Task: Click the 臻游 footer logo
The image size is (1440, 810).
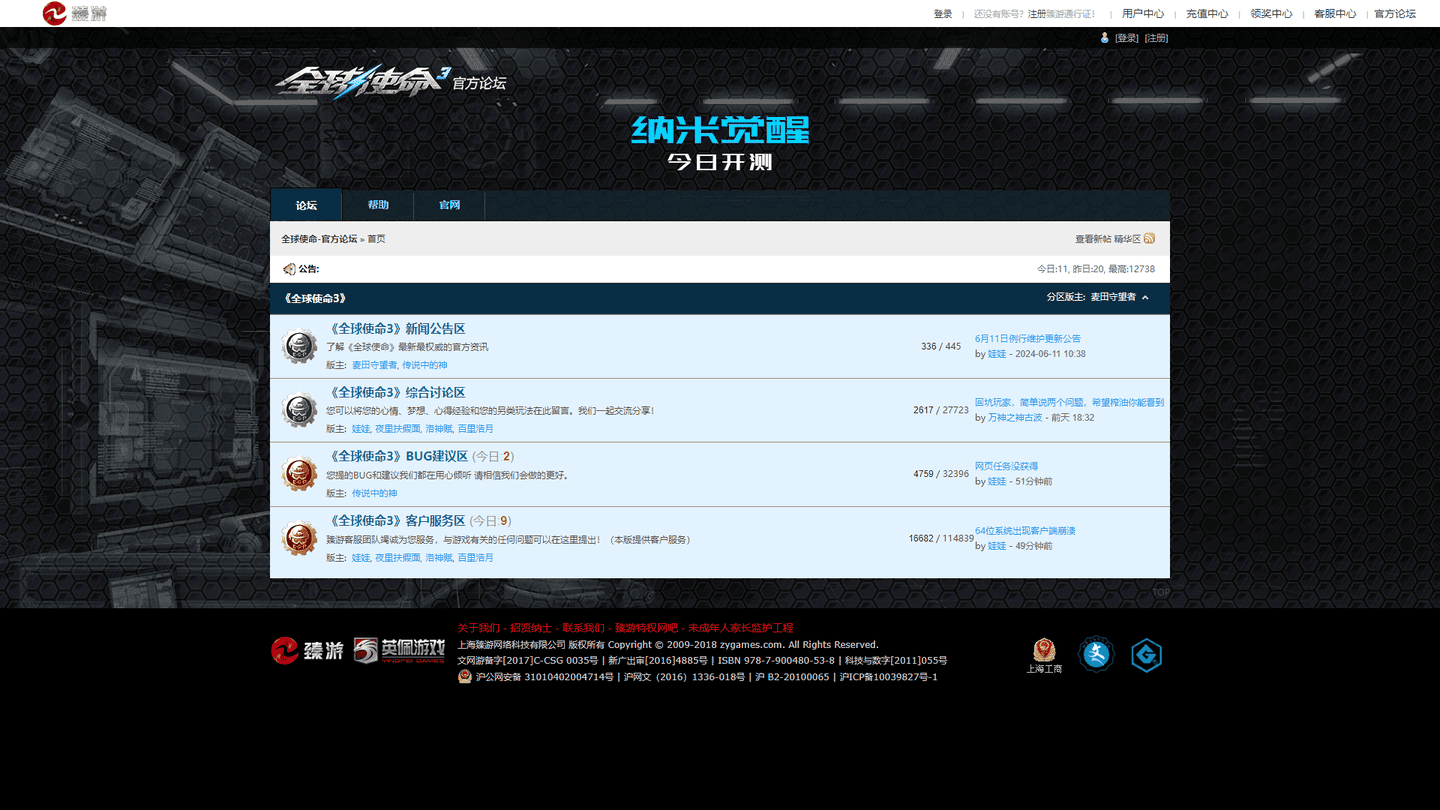Action: tap(307, 651)
